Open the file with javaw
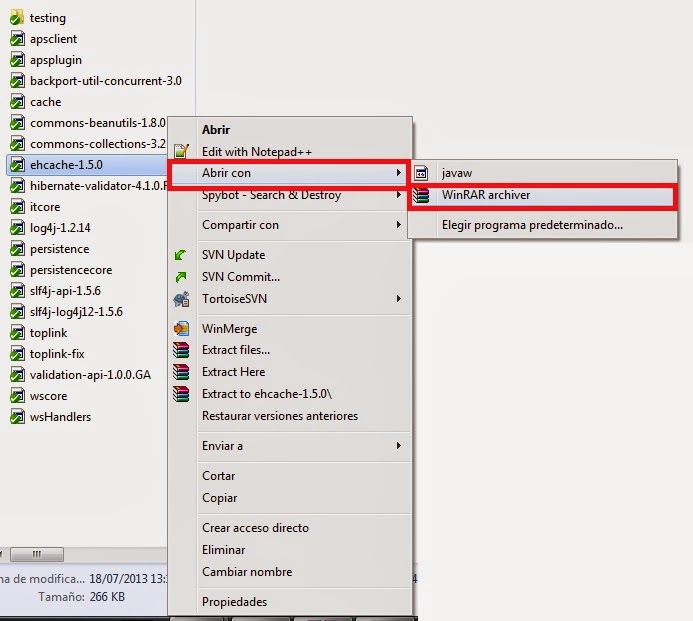The width and height of the screenshot is (693, 621). (542, 173)
